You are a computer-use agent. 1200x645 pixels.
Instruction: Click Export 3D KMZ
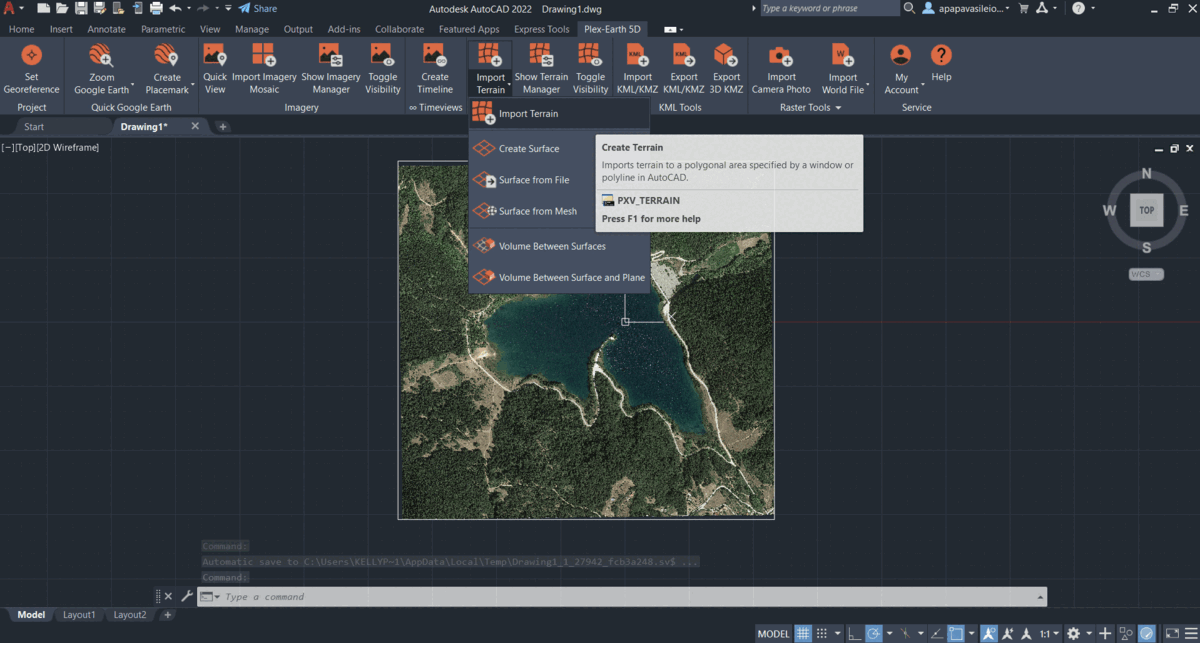click(727, 68)
